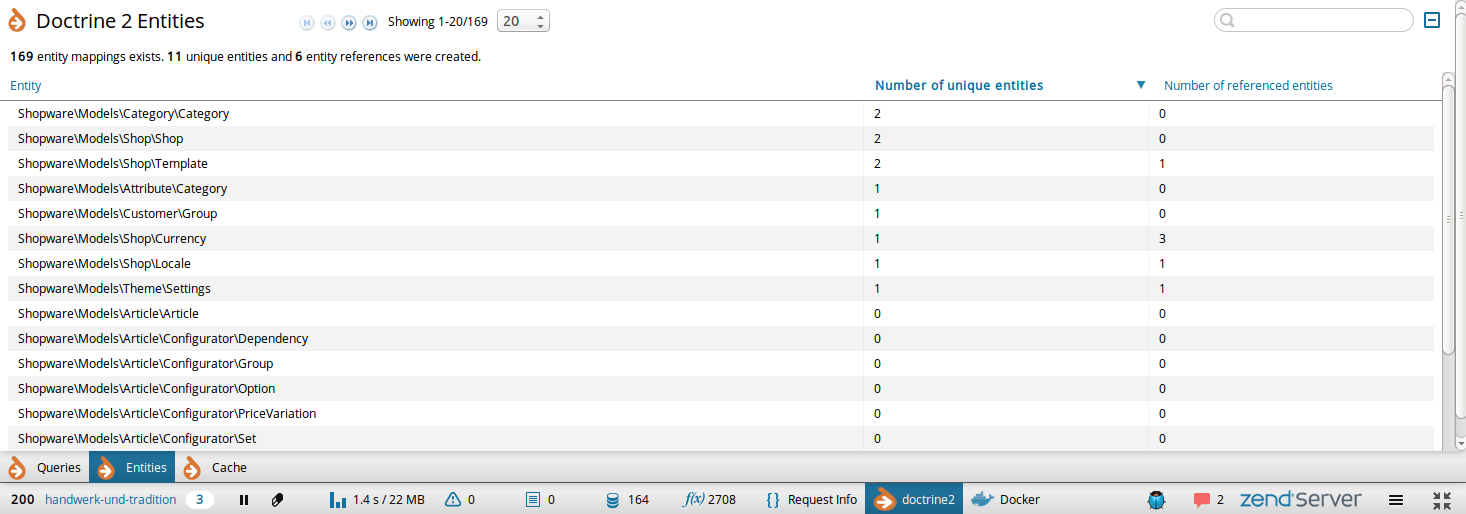Click the debugger bug icon
1466x514 pixels.
pyautogui.click(x=1157, y=500)
